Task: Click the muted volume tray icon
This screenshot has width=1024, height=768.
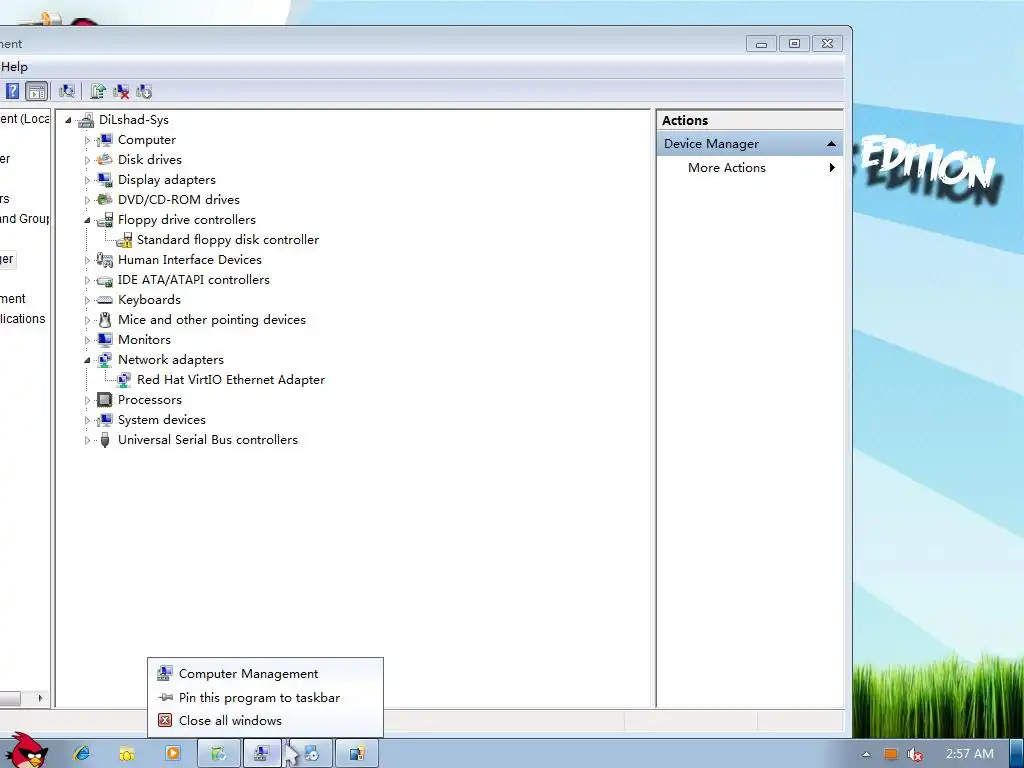Action: click(914, 754)
